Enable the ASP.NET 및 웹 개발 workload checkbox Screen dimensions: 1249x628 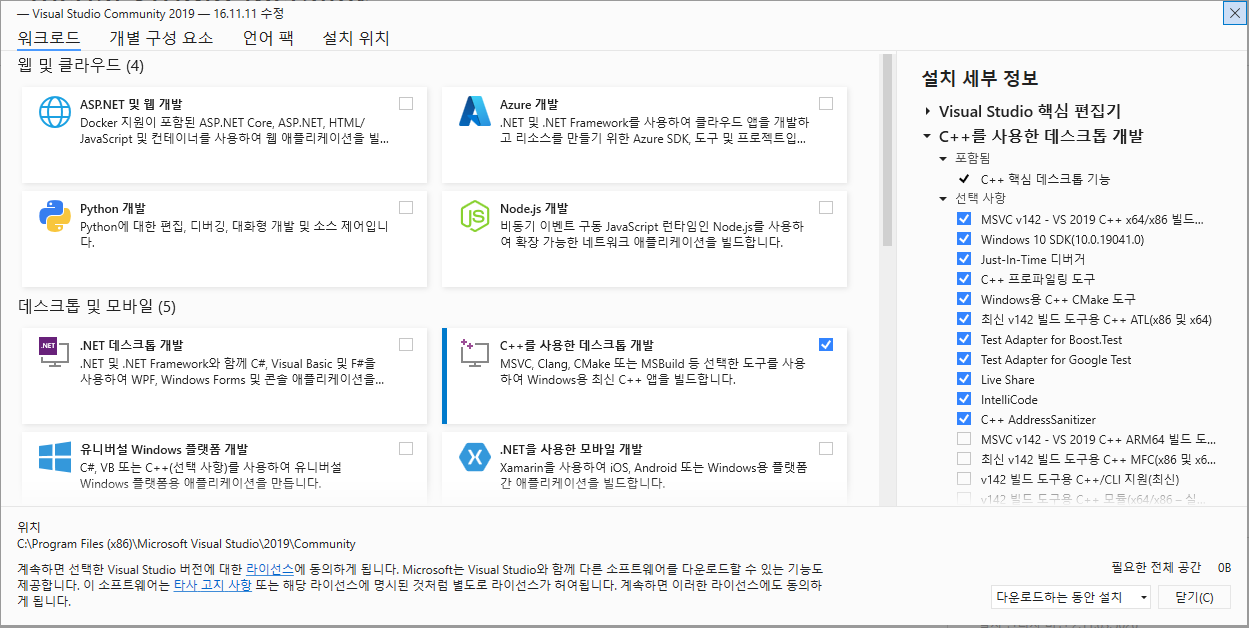pos(406,103)
